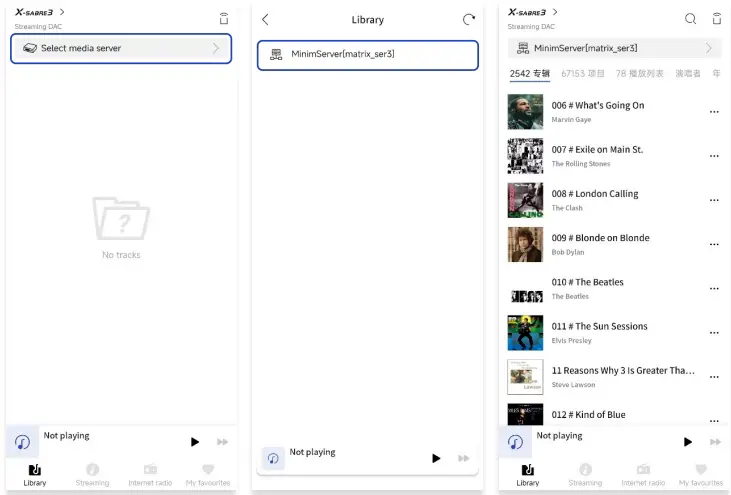The width and height of the screenshot is (731, 495).
Task: Tap skip forward button in right screen
Action: (715, 442)
